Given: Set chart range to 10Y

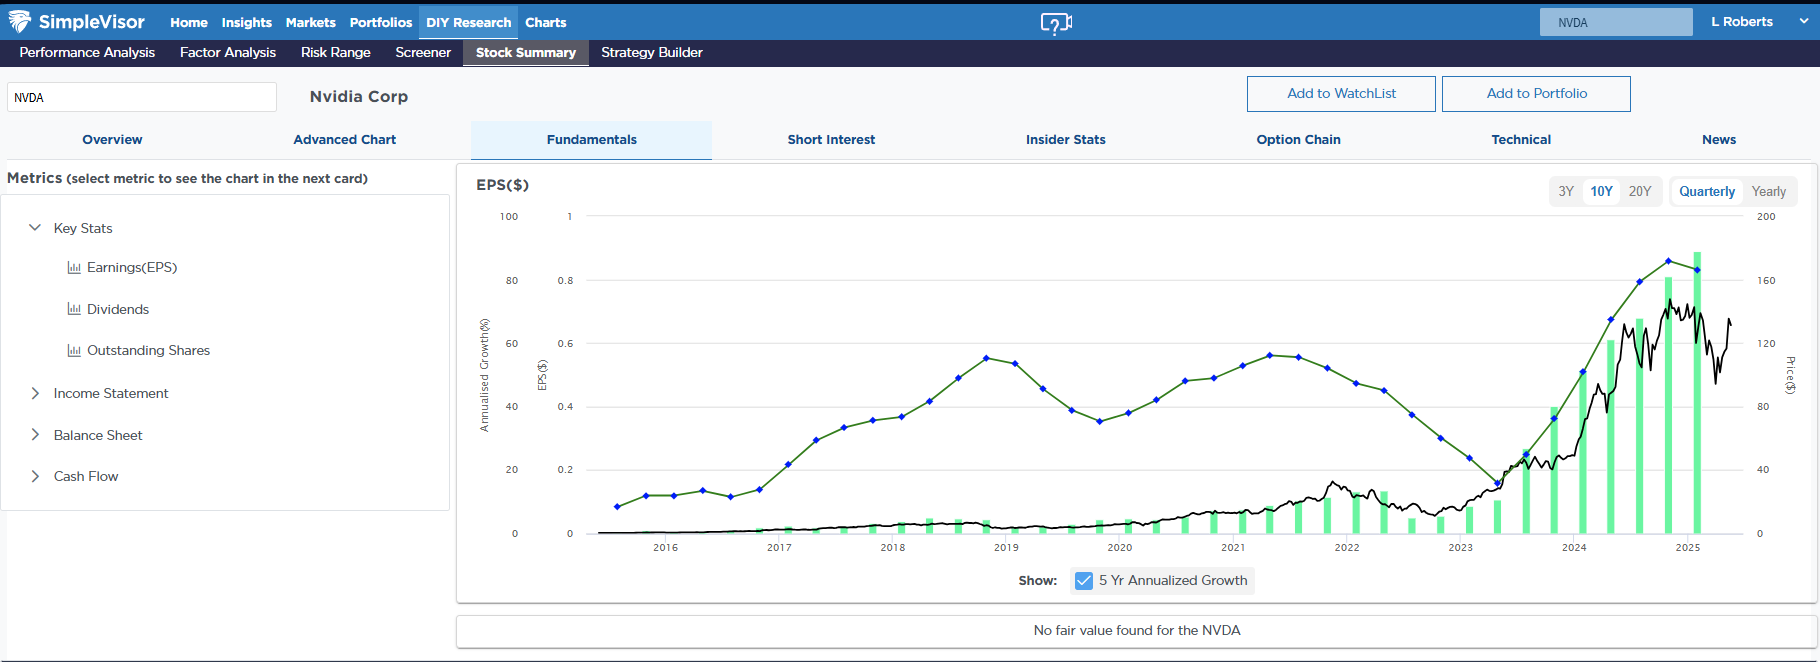Looking at the screenshot, I should 1602,191.
